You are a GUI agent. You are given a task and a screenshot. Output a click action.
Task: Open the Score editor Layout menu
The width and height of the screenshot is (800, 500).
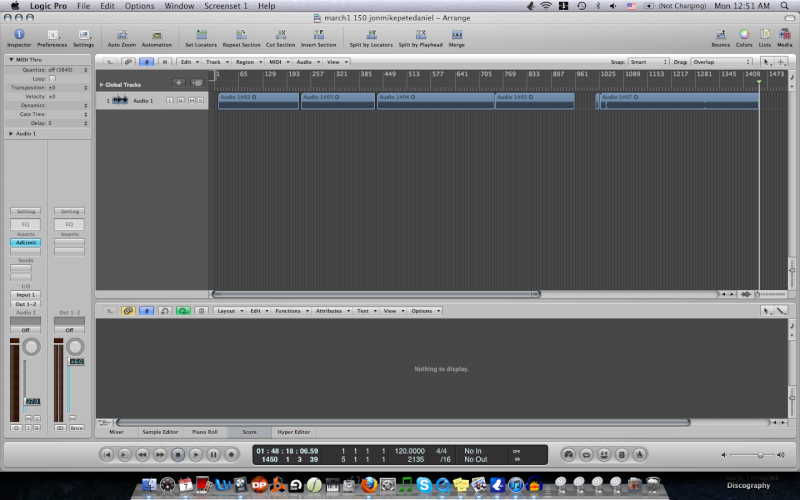pyautogui.click(x=229, y=311)
